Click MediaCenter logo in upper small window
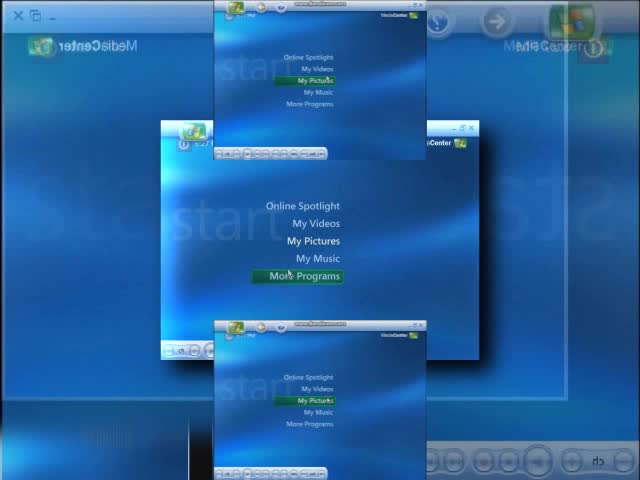The height and width of the screenshot is (480, 640). click(x=399, y=16)
